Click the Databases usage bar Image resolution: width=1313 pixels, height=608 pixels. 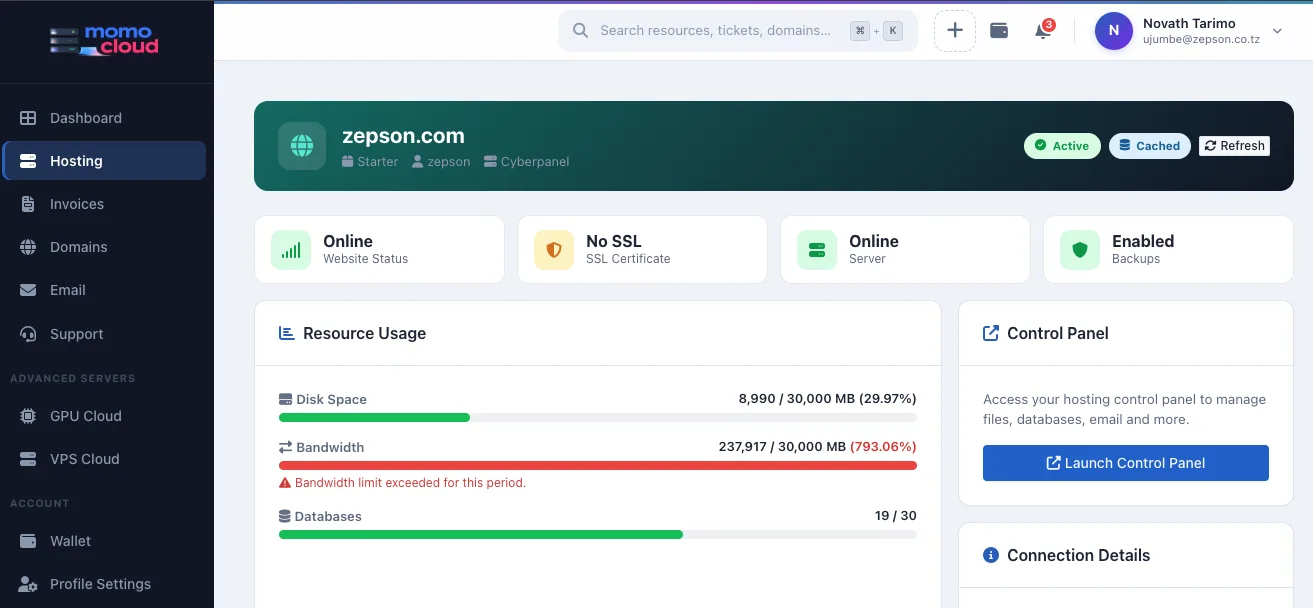598,535
